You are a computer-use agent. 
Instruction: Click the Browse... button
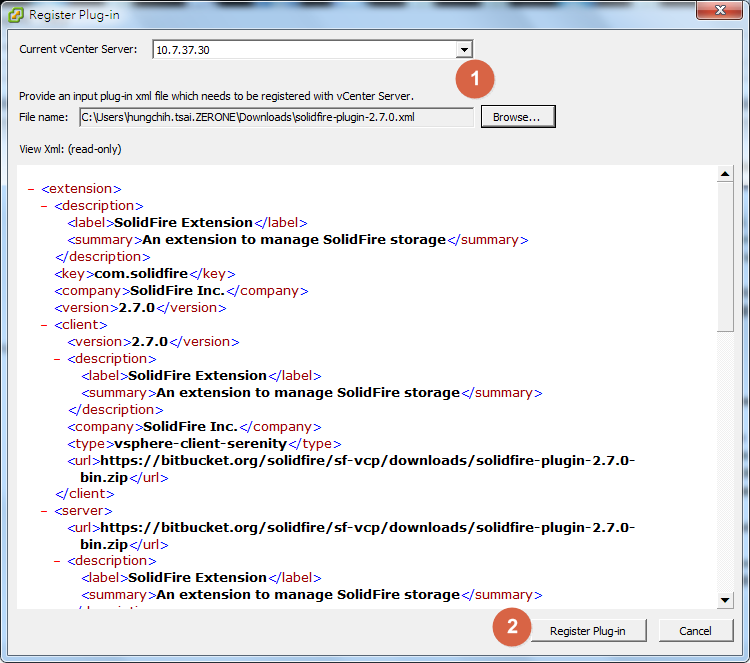pyautogui.click(x=518, y=117)
